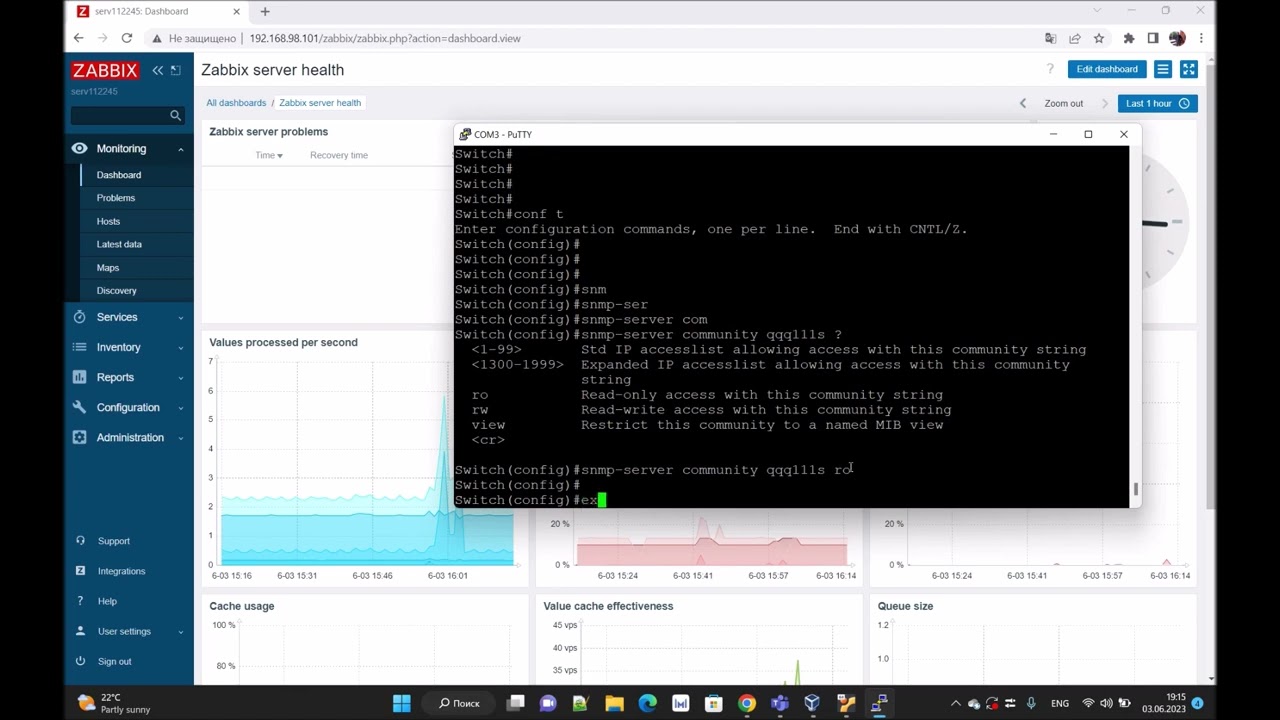Expand the Inventory menu section

pos(129,347)
